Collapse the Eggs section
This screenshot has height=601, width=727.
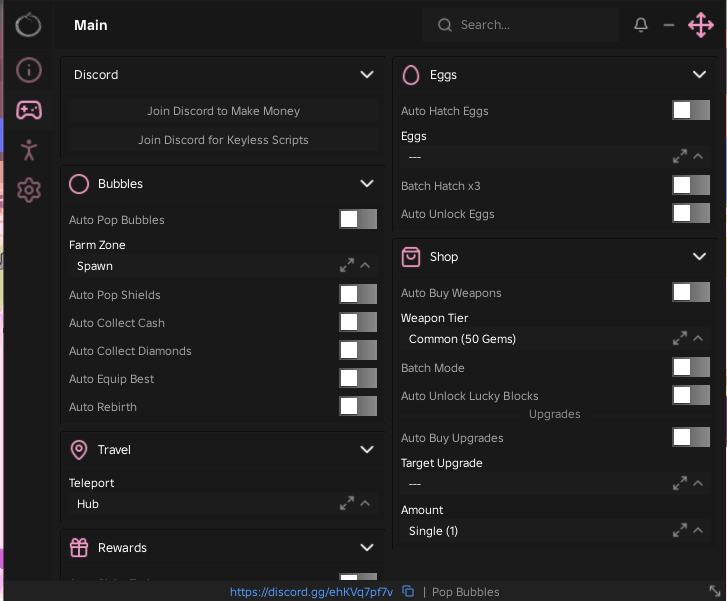click(699, 75)
